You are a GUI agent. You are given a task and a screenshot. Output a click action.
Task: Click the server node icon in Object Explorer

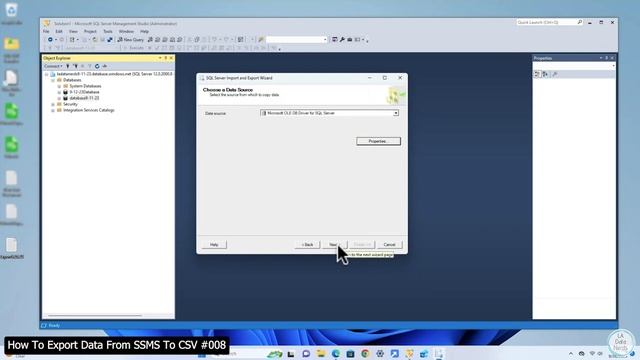pos(53,74)
